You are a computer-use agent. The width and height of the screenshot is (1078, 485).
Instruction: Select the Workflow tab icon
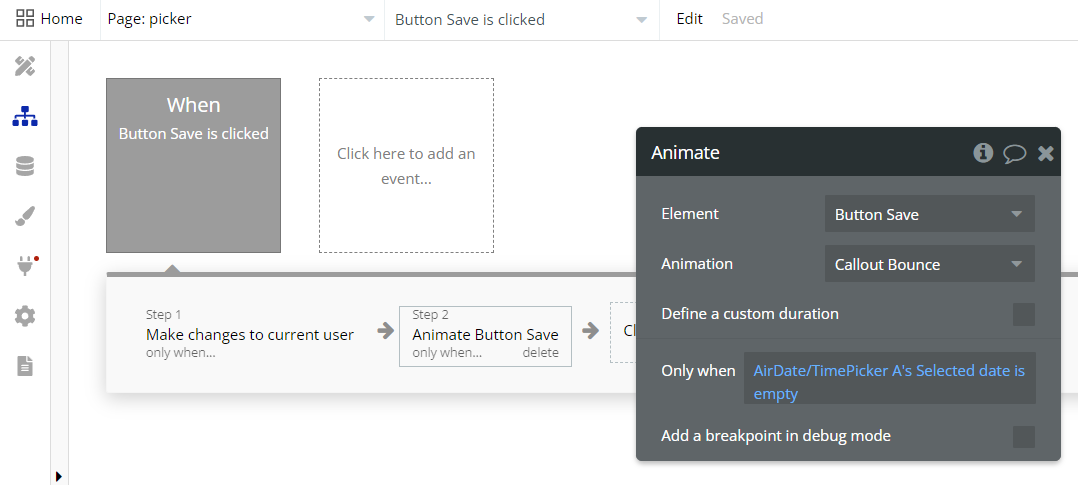click(x=25, y=117)
